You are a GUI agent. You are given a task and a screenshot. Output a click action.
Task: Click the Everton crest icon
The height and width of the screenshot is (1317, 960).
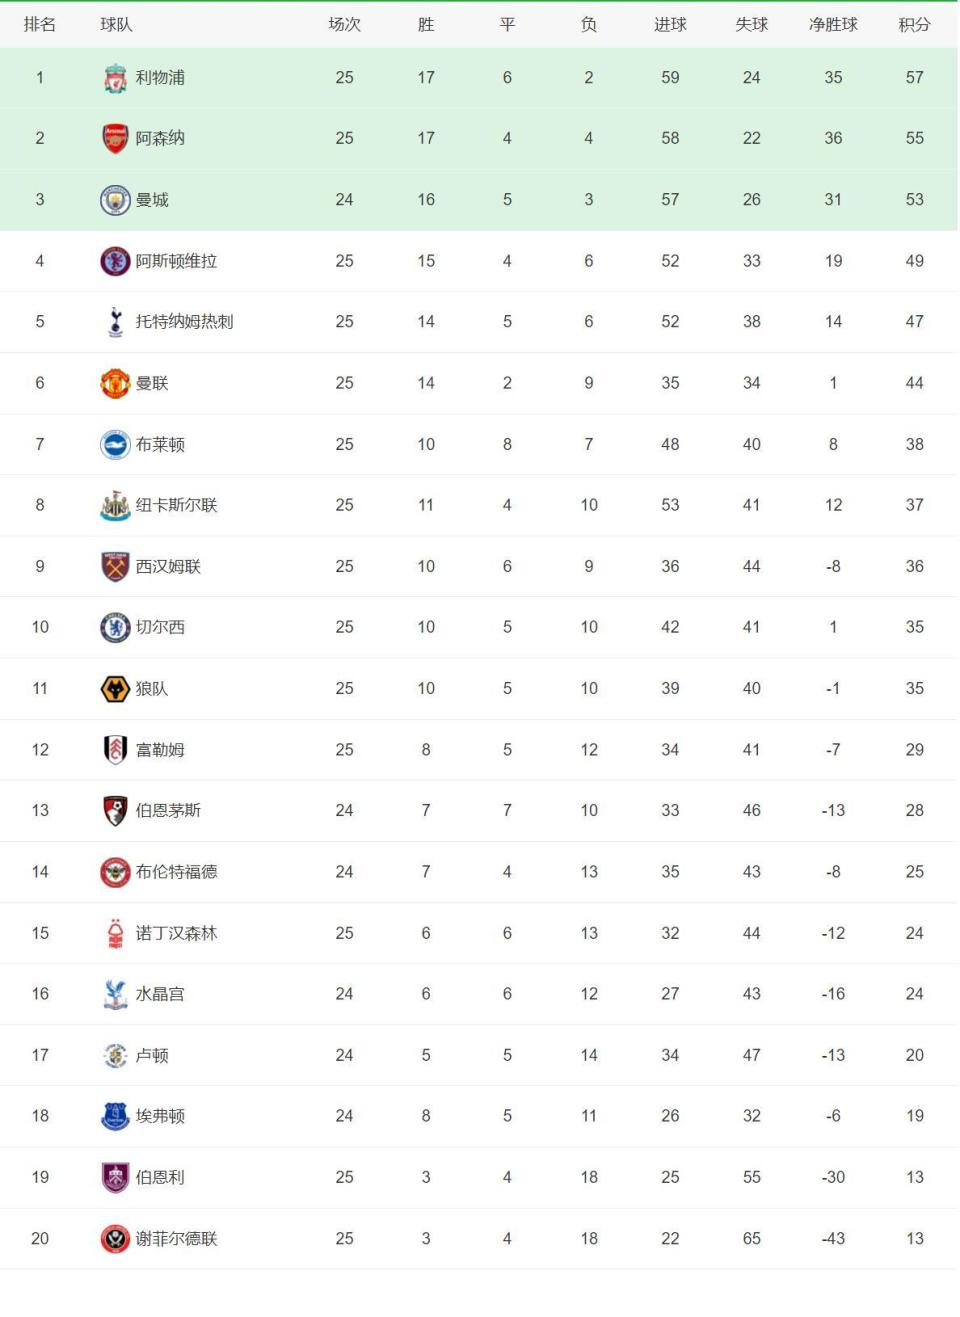coord(116,1116)
